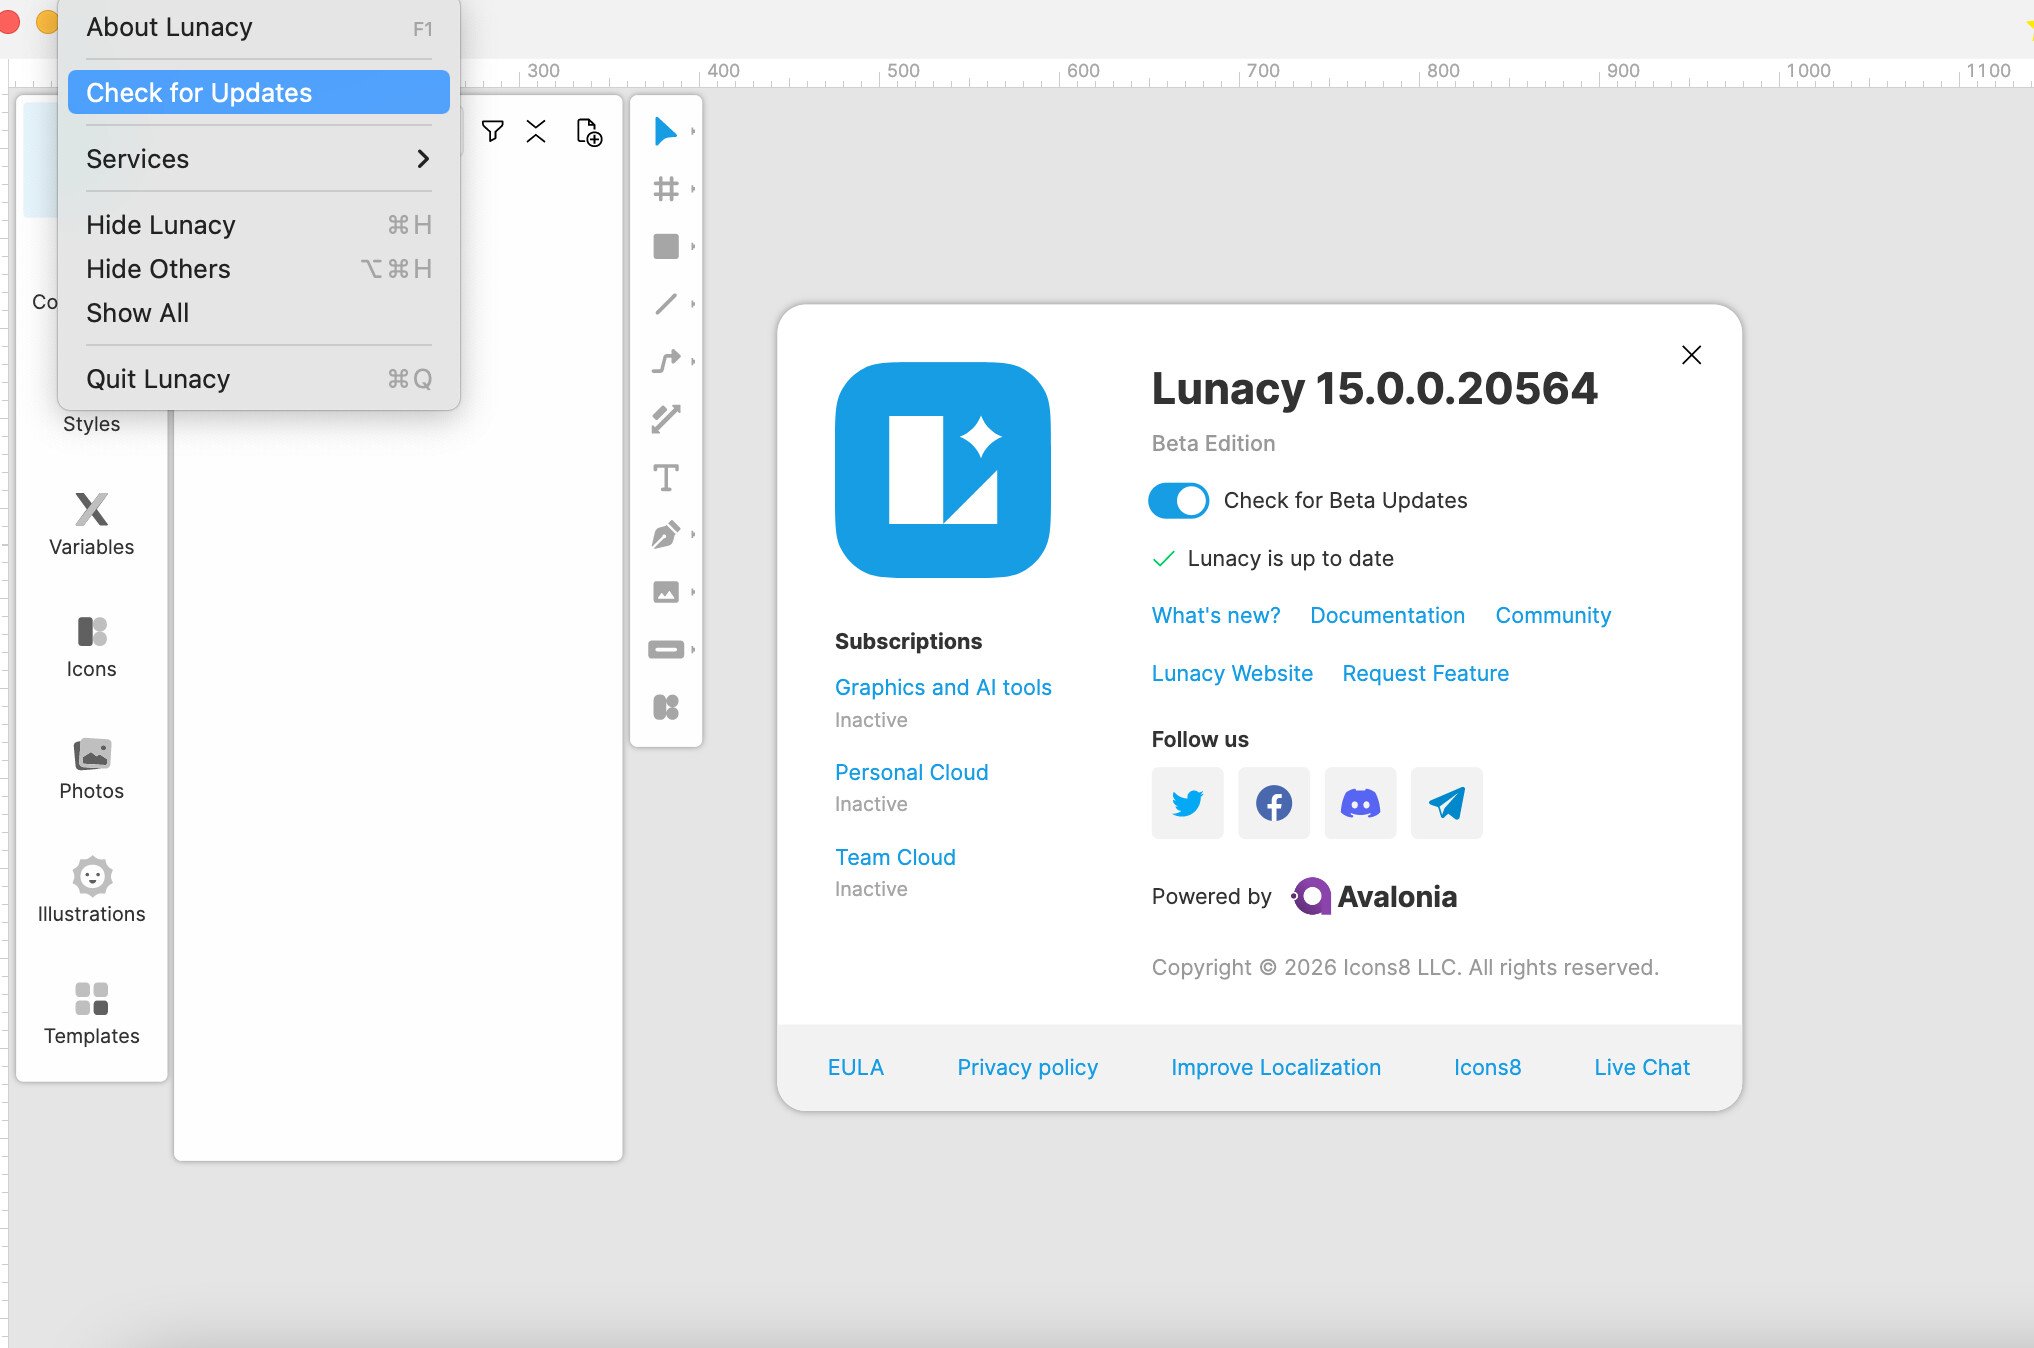Open the Variables sidebar panel
The image size is (2034, 1348).
pyautogui.click(x=91, y=524)
